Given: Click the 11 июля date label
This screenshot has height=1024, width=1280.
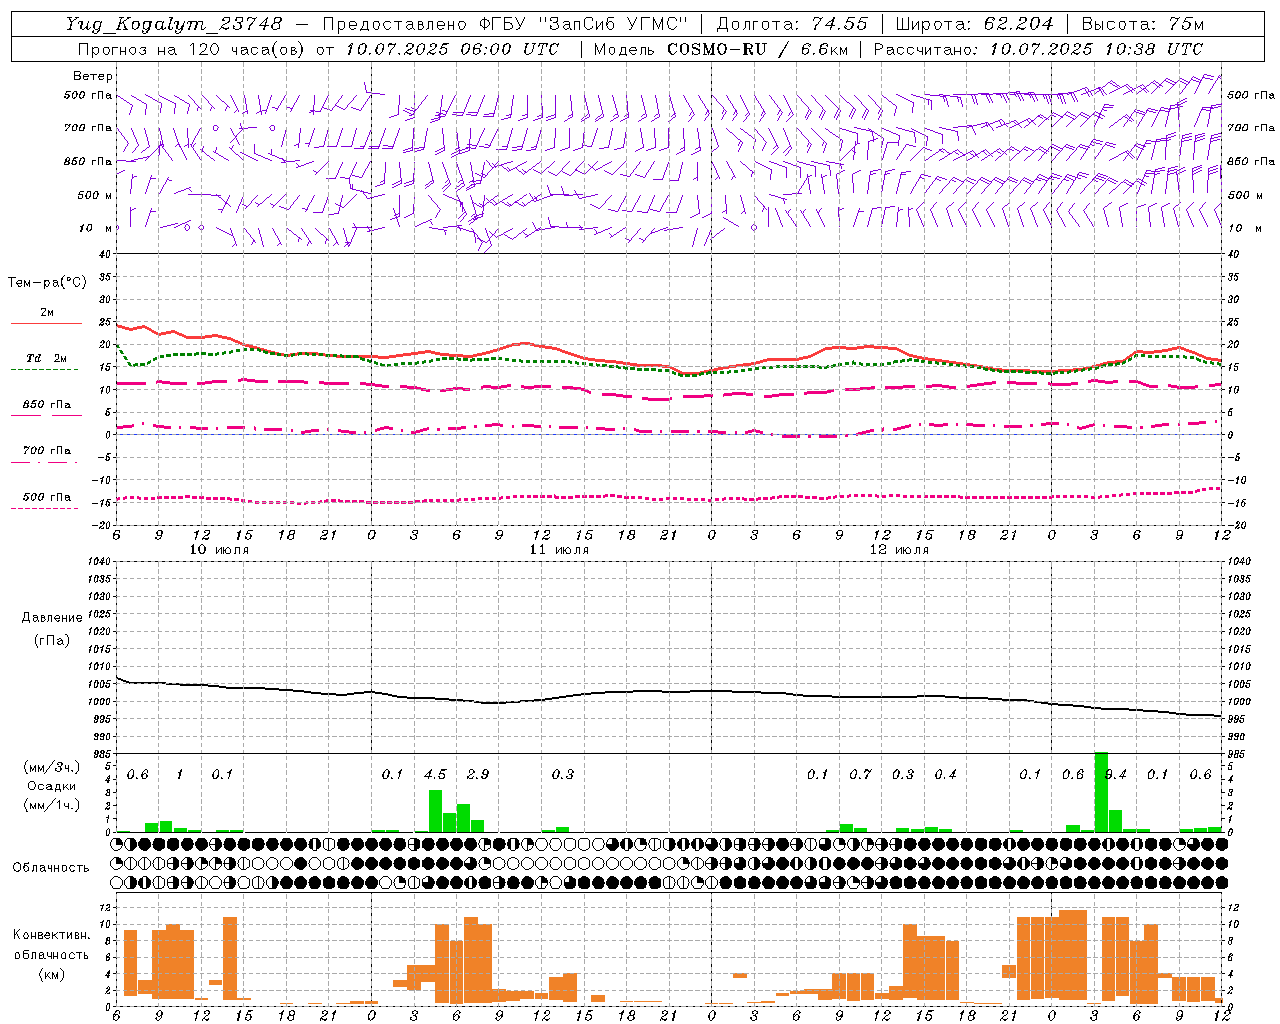Looking at the screenshot, I should (x=560, y=550).
